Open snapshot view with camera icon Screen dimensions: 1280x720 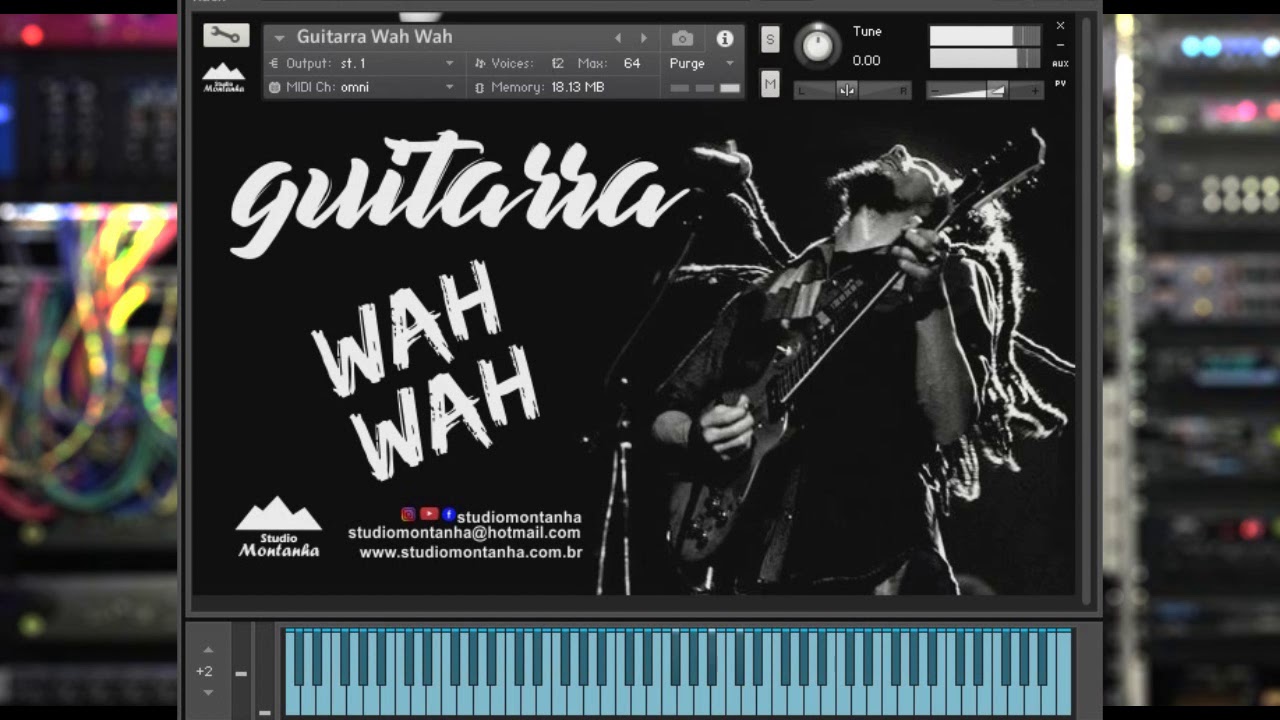pyautogui.click(x=682, y=38)
